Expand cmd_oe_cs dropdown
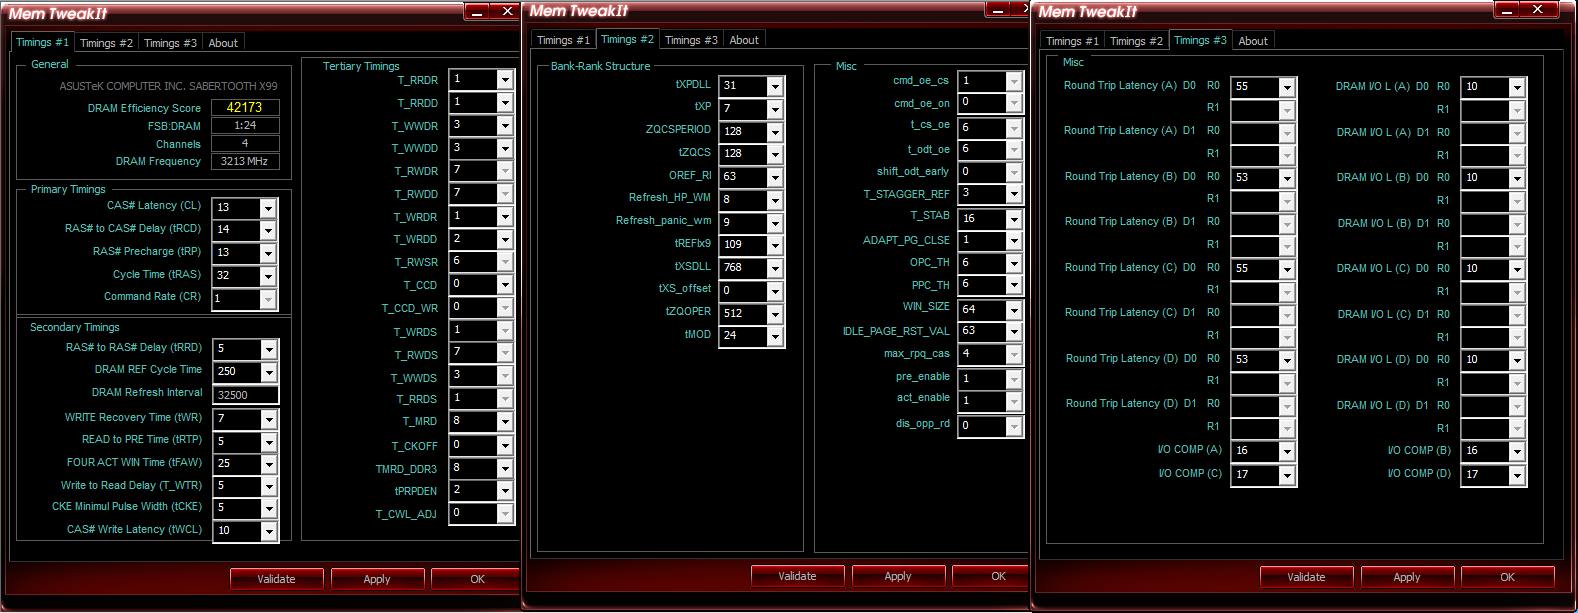This screenshot has width=1578, height=613. [1014, 81]
